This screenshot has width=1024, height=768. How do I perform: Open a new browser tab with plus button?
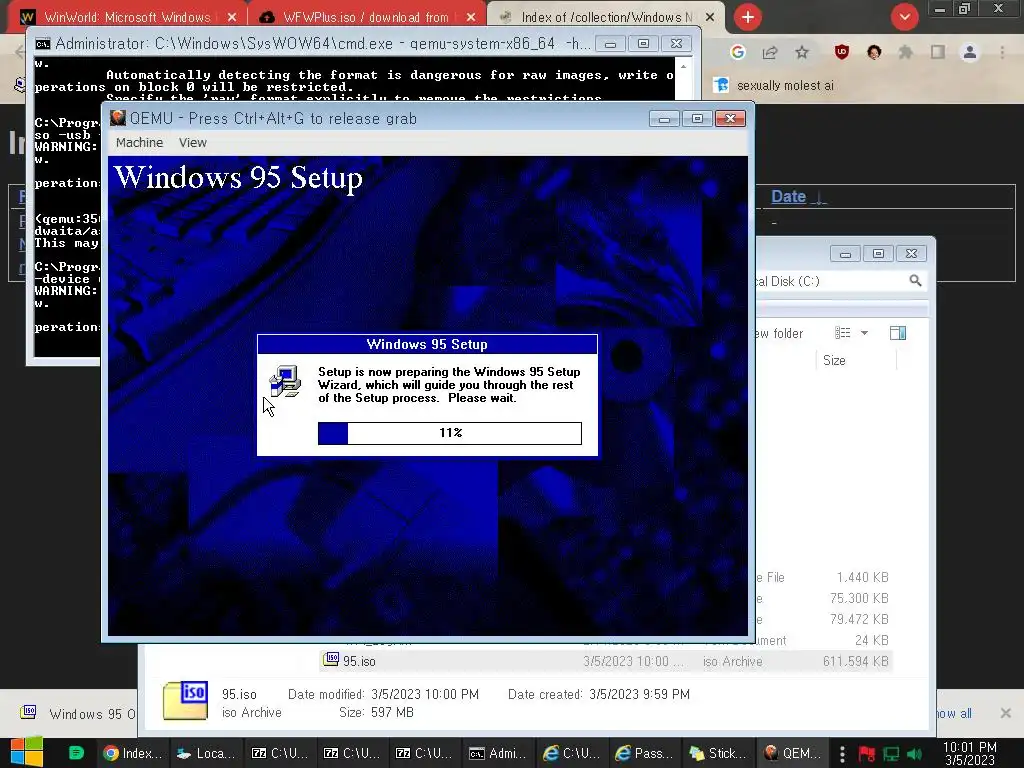748,18
